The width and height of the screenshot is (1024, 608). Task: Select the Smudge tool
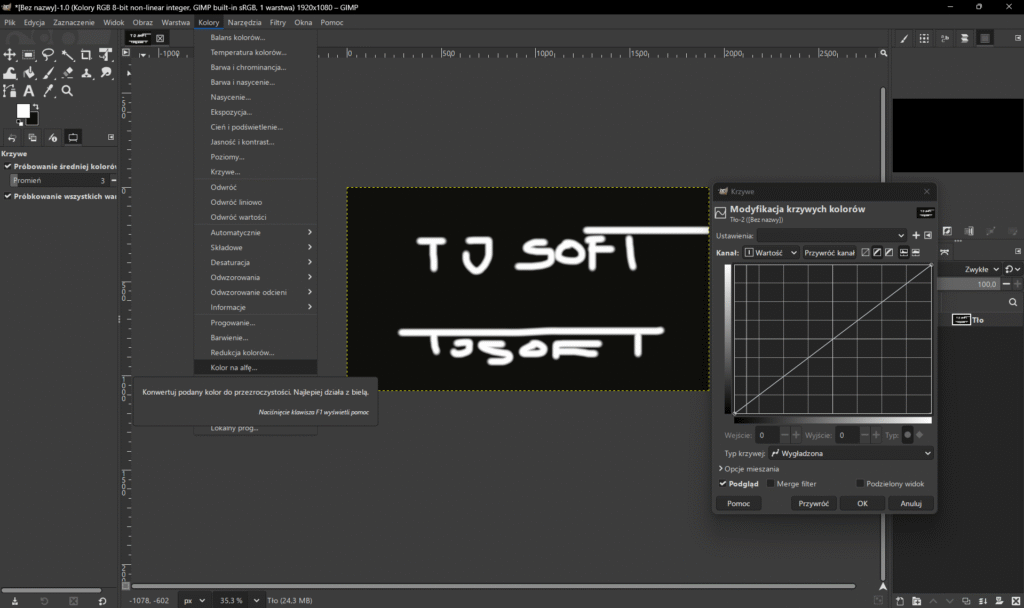(105, 73)
